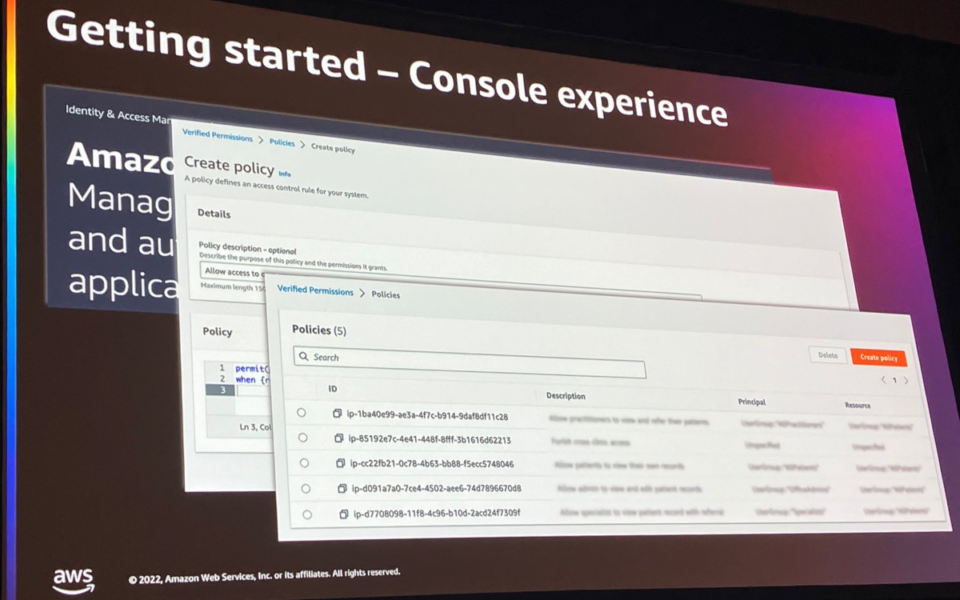The width and height of the screenshot is (960, 600).
Task: Click the Details section heading in Create policy
Action: (214, 214)
